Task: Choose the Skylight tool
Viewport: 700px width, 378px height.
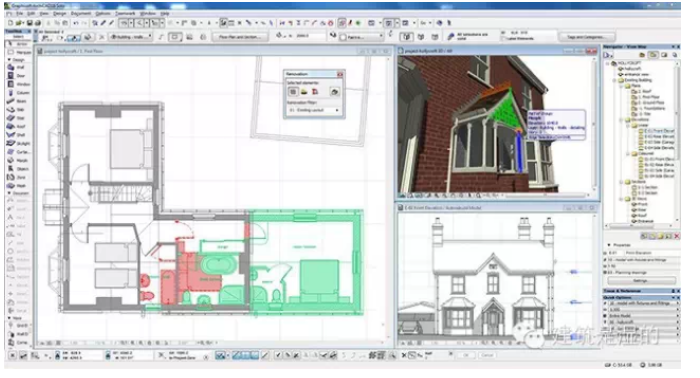Action: tap(18, 144)
